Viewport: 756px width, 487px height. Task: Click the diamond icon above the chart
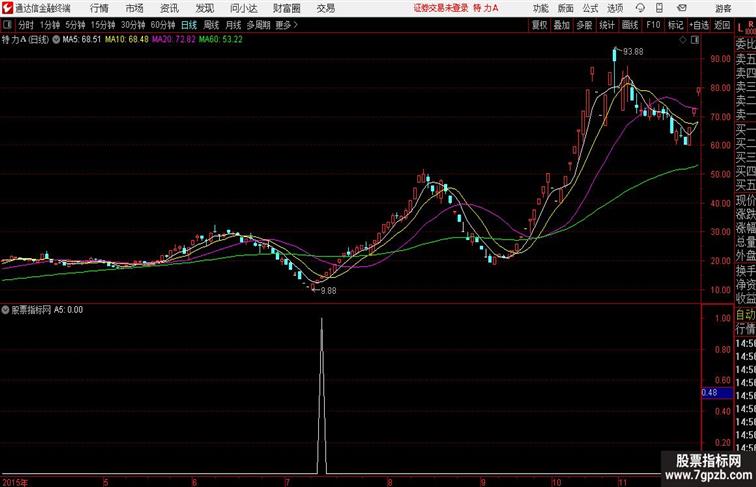coord(683,40)
